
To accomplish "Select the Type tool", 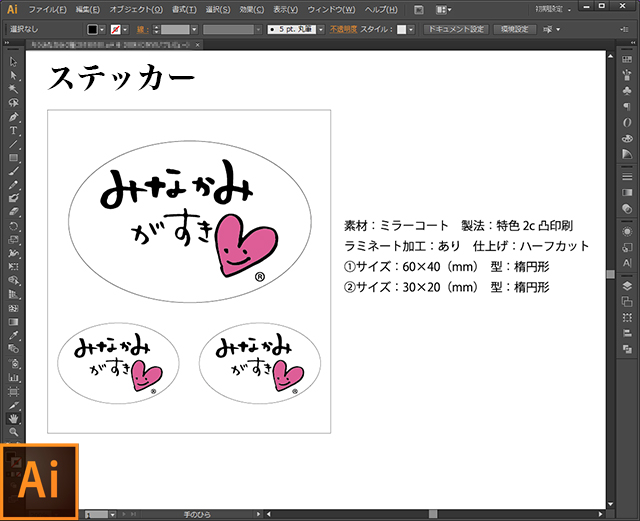I will [x=13, y=130].
